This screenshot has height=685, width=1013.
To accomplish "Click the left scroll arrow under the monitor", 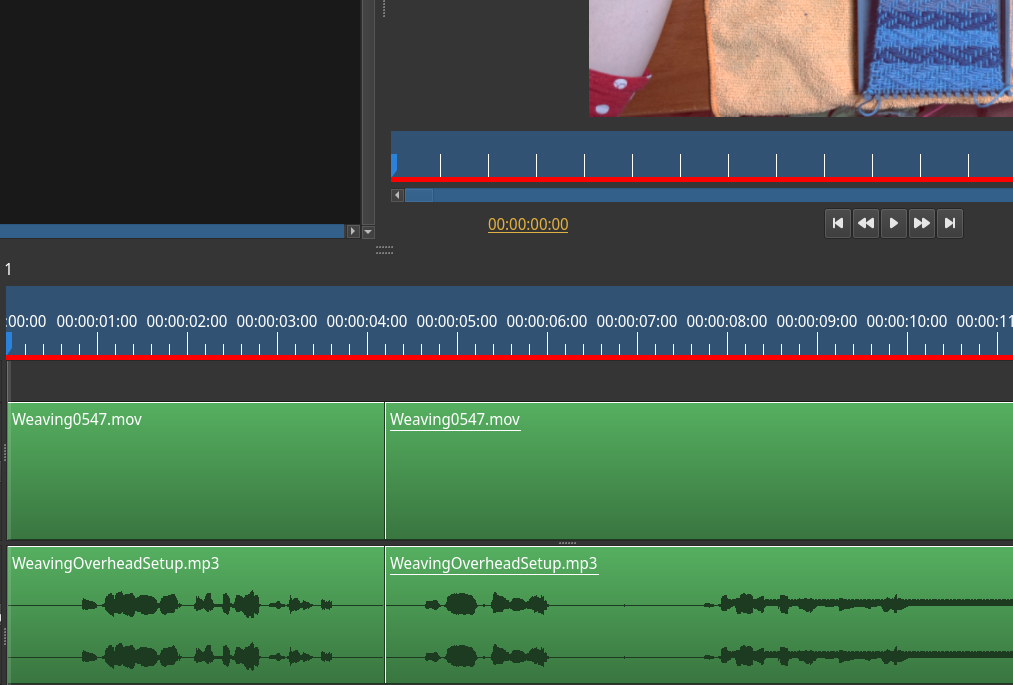I will (x=397, y=195).
